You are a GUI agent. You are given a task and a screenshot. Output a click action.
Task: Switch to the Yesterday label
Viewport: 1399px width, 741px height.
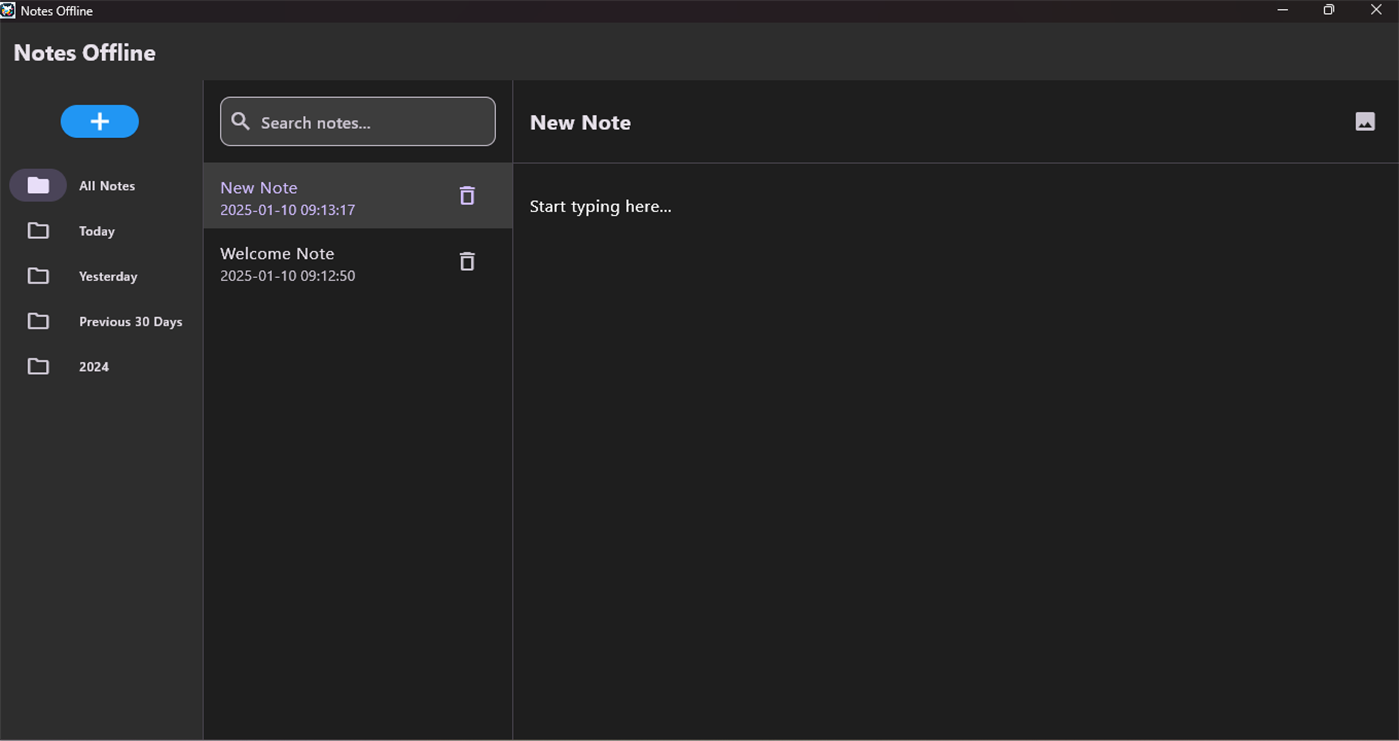[x=108, y=276]
